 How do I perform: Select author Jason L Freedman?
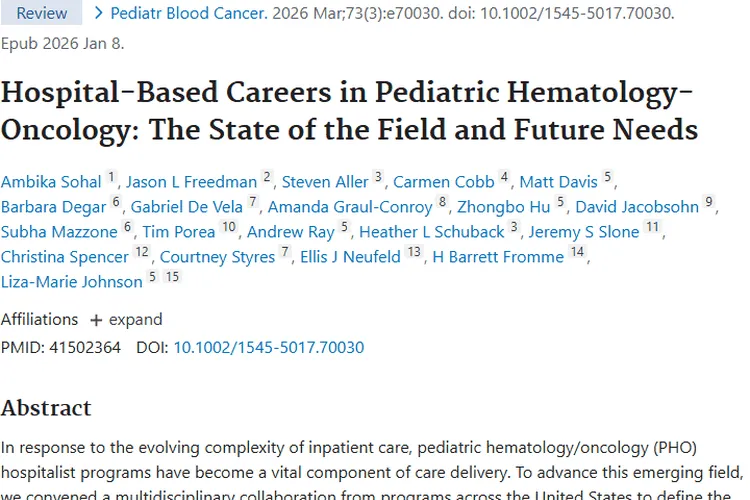pos(192,182)
